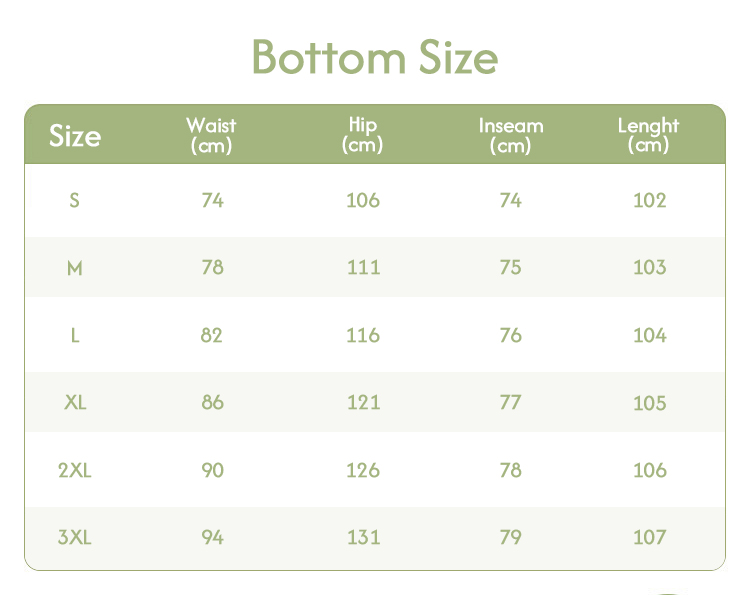Click the "Lenght (cm)" column header
Screen dimensions: 750x595
coord(648,135)
